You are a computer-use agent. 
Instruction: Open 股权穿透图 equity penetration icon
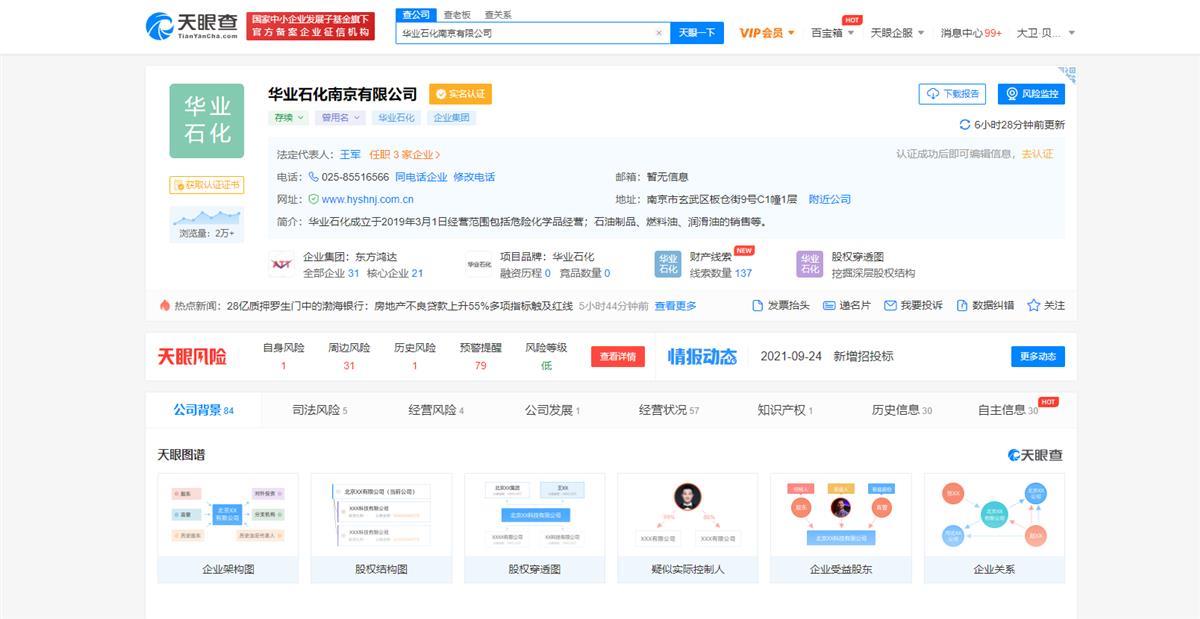[x=809, y=264]
